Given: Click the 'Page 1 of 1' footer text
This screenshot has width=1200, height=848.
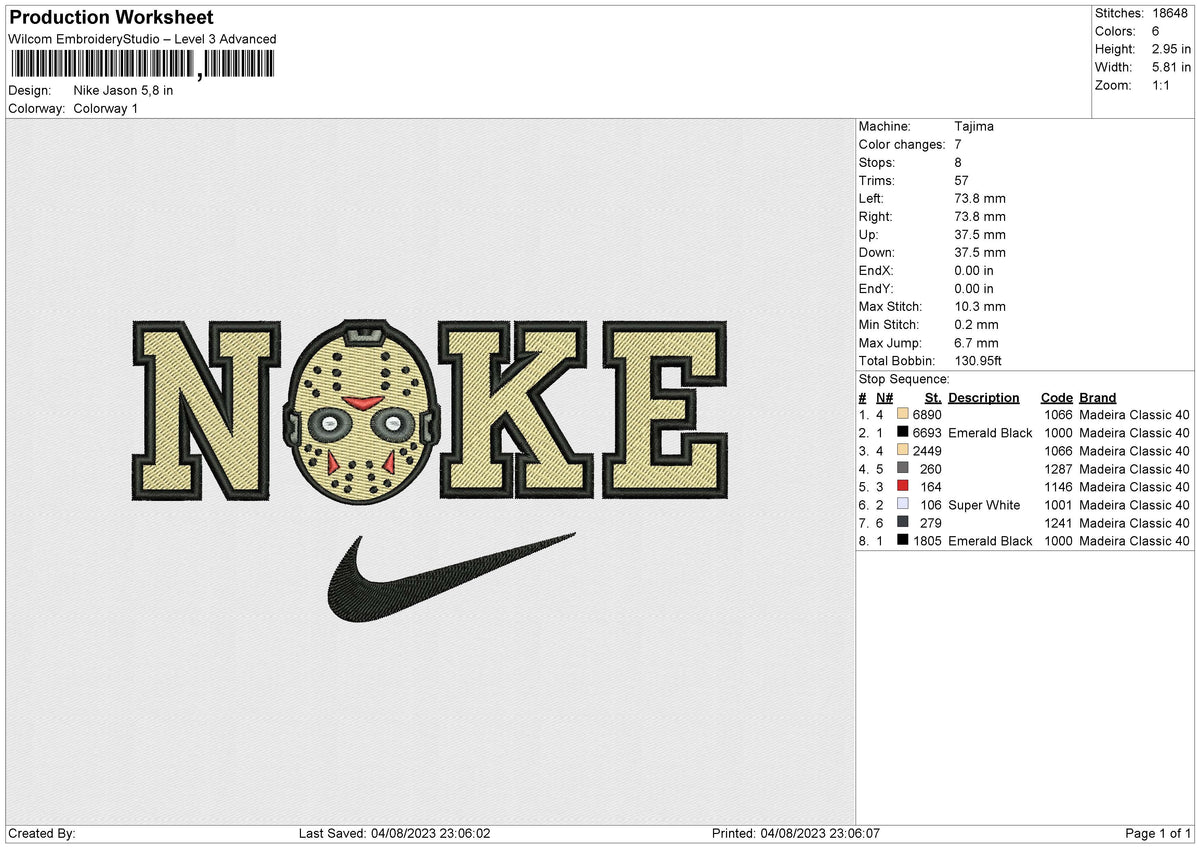Looking at the screenshot, I should click(1158, 833).
